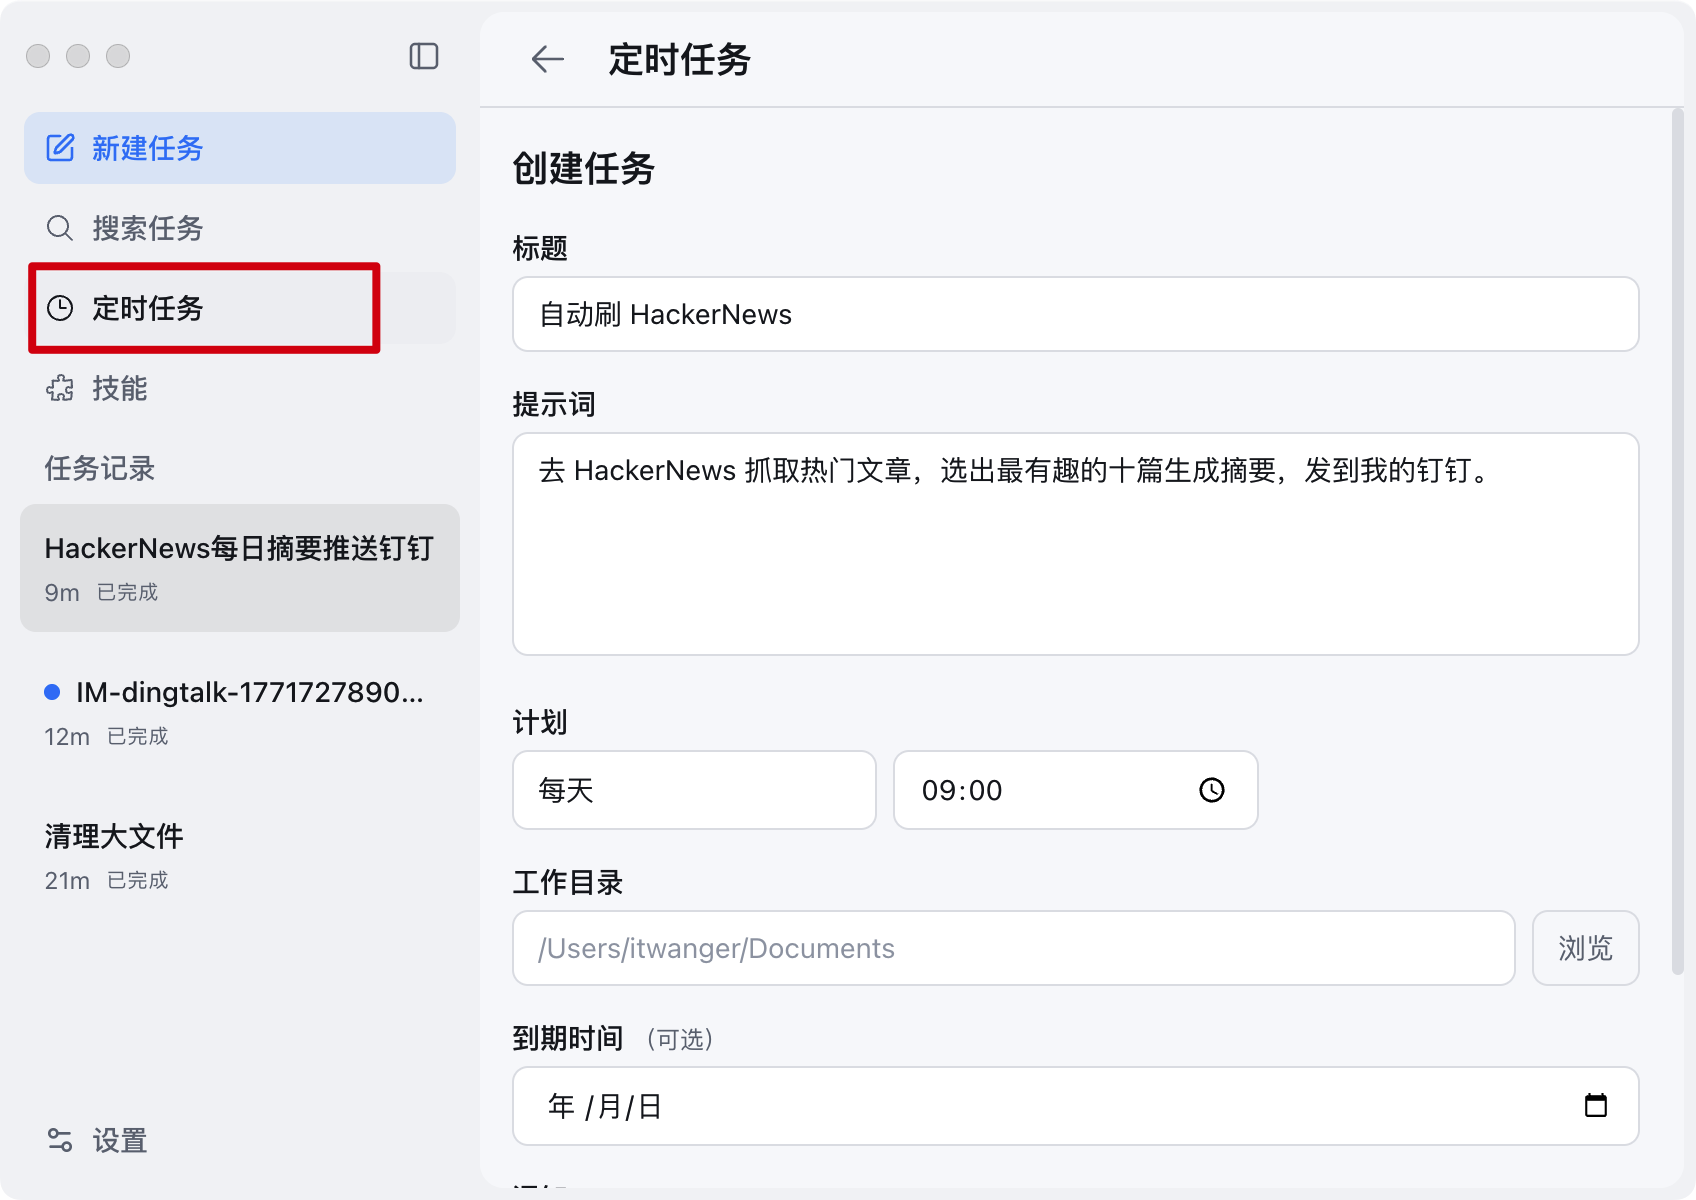Viewport: 1696px width, 1200px height.
Task: Open the calendar date picker icon
Action: click(x=1595, y=1105)
